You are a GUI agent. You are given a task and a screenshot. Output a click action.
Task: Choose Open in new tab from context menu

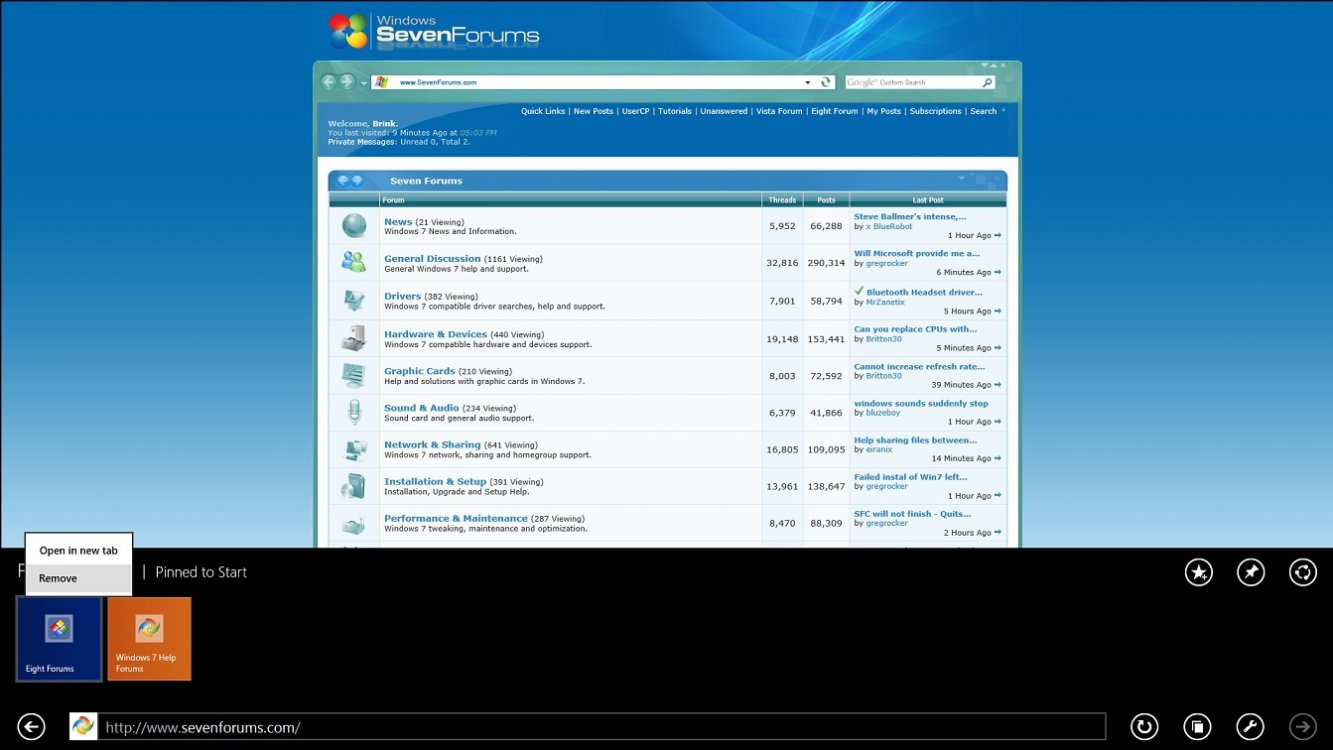(x=79, y=551)
